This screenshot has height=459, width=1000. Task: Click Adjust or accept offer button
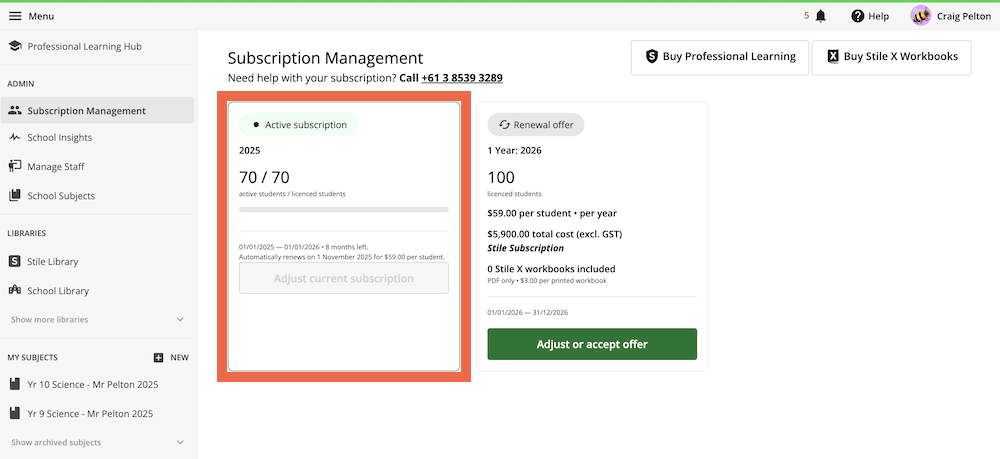[592, 344]
